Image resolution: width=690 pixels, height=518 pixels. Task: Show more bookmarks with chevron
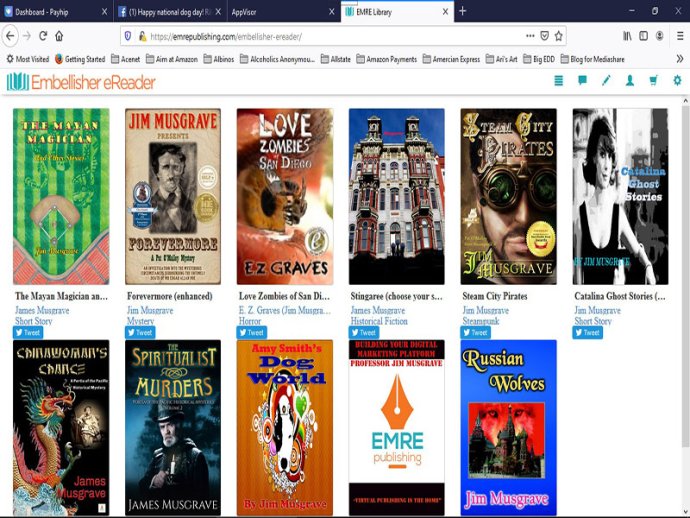(680, 59)
